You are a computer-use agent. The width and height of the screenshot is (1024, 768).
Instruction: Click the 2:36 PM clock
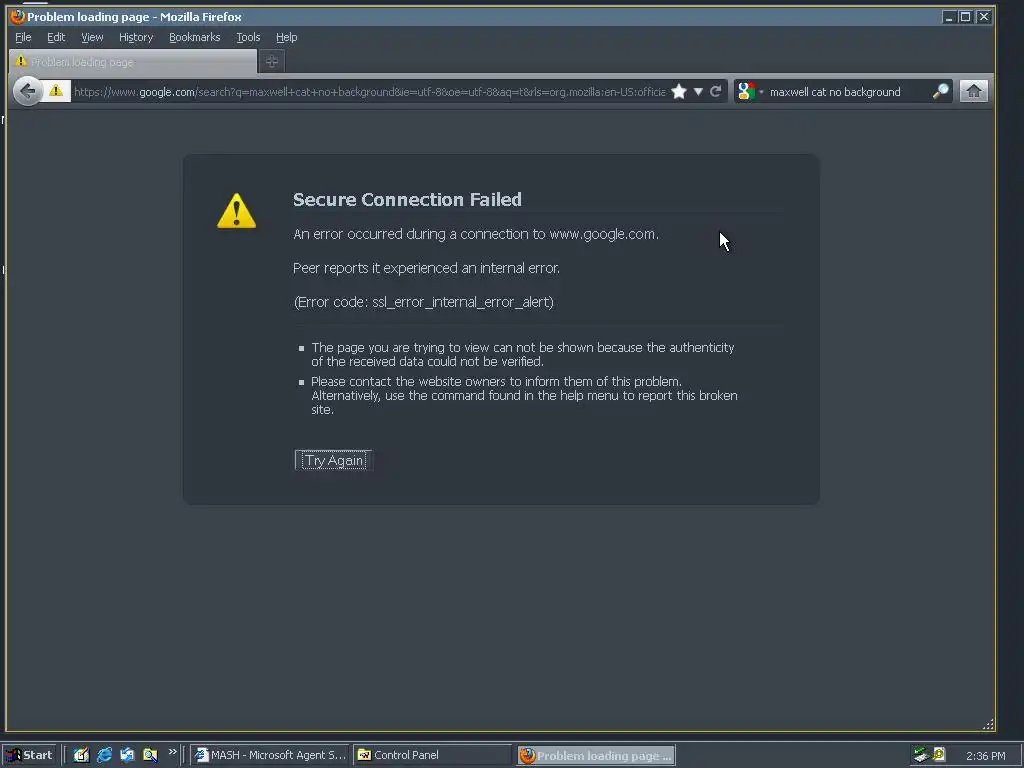(x=985, y=756)
